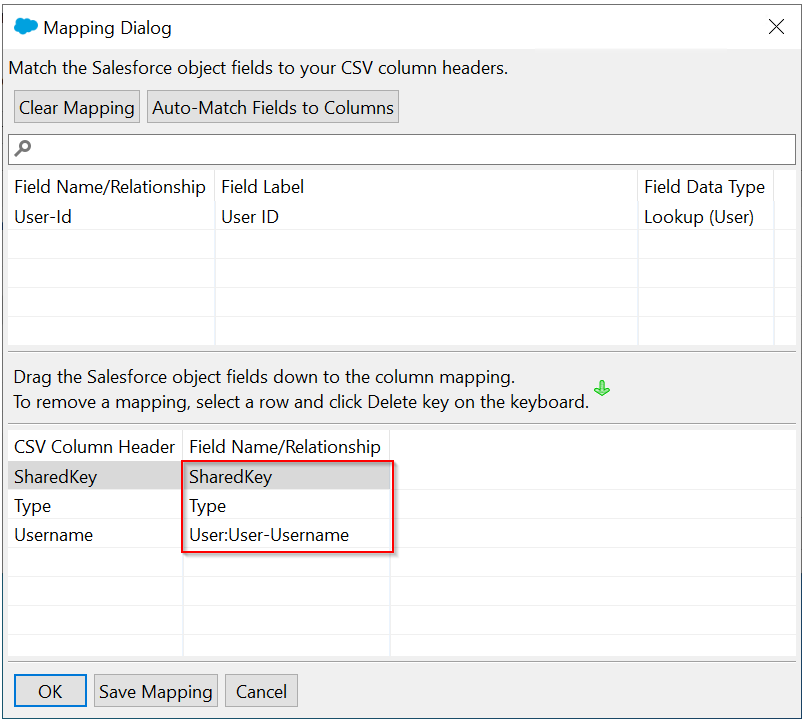Confirm mapping with the OK button
Image resolution: width=807 pixels, height=723 pixels.
pos(50,691)
